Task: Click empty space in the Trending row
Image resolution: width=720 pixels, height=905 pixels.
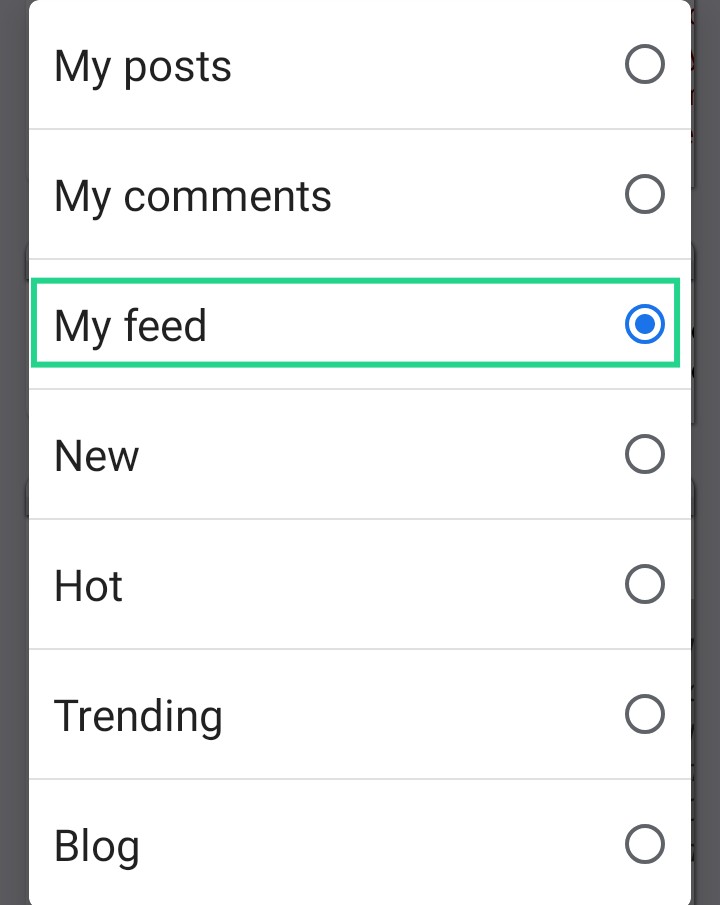Action: click(420, 715)
